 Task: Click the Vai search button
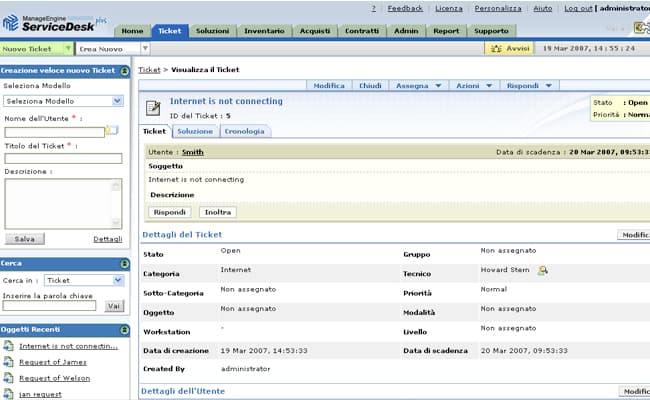pos(114,306)
